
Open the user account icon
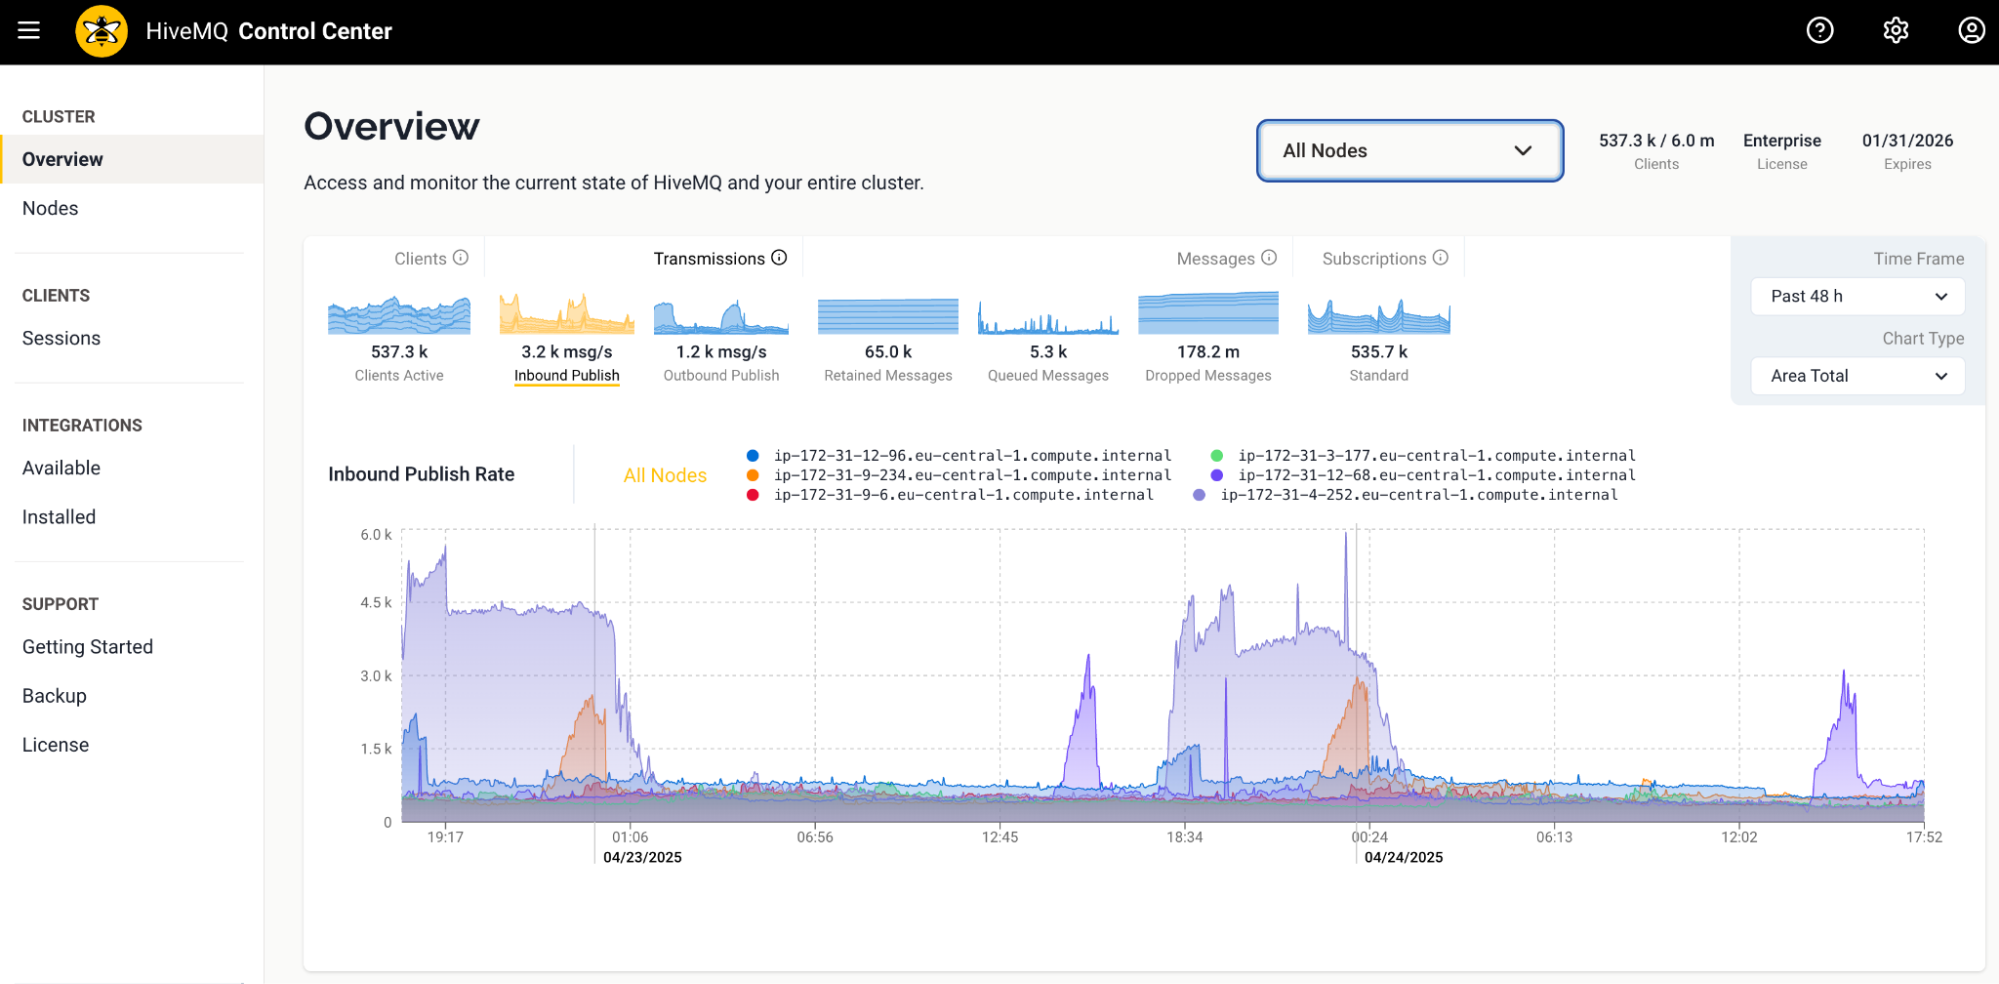coord(1970,30)
